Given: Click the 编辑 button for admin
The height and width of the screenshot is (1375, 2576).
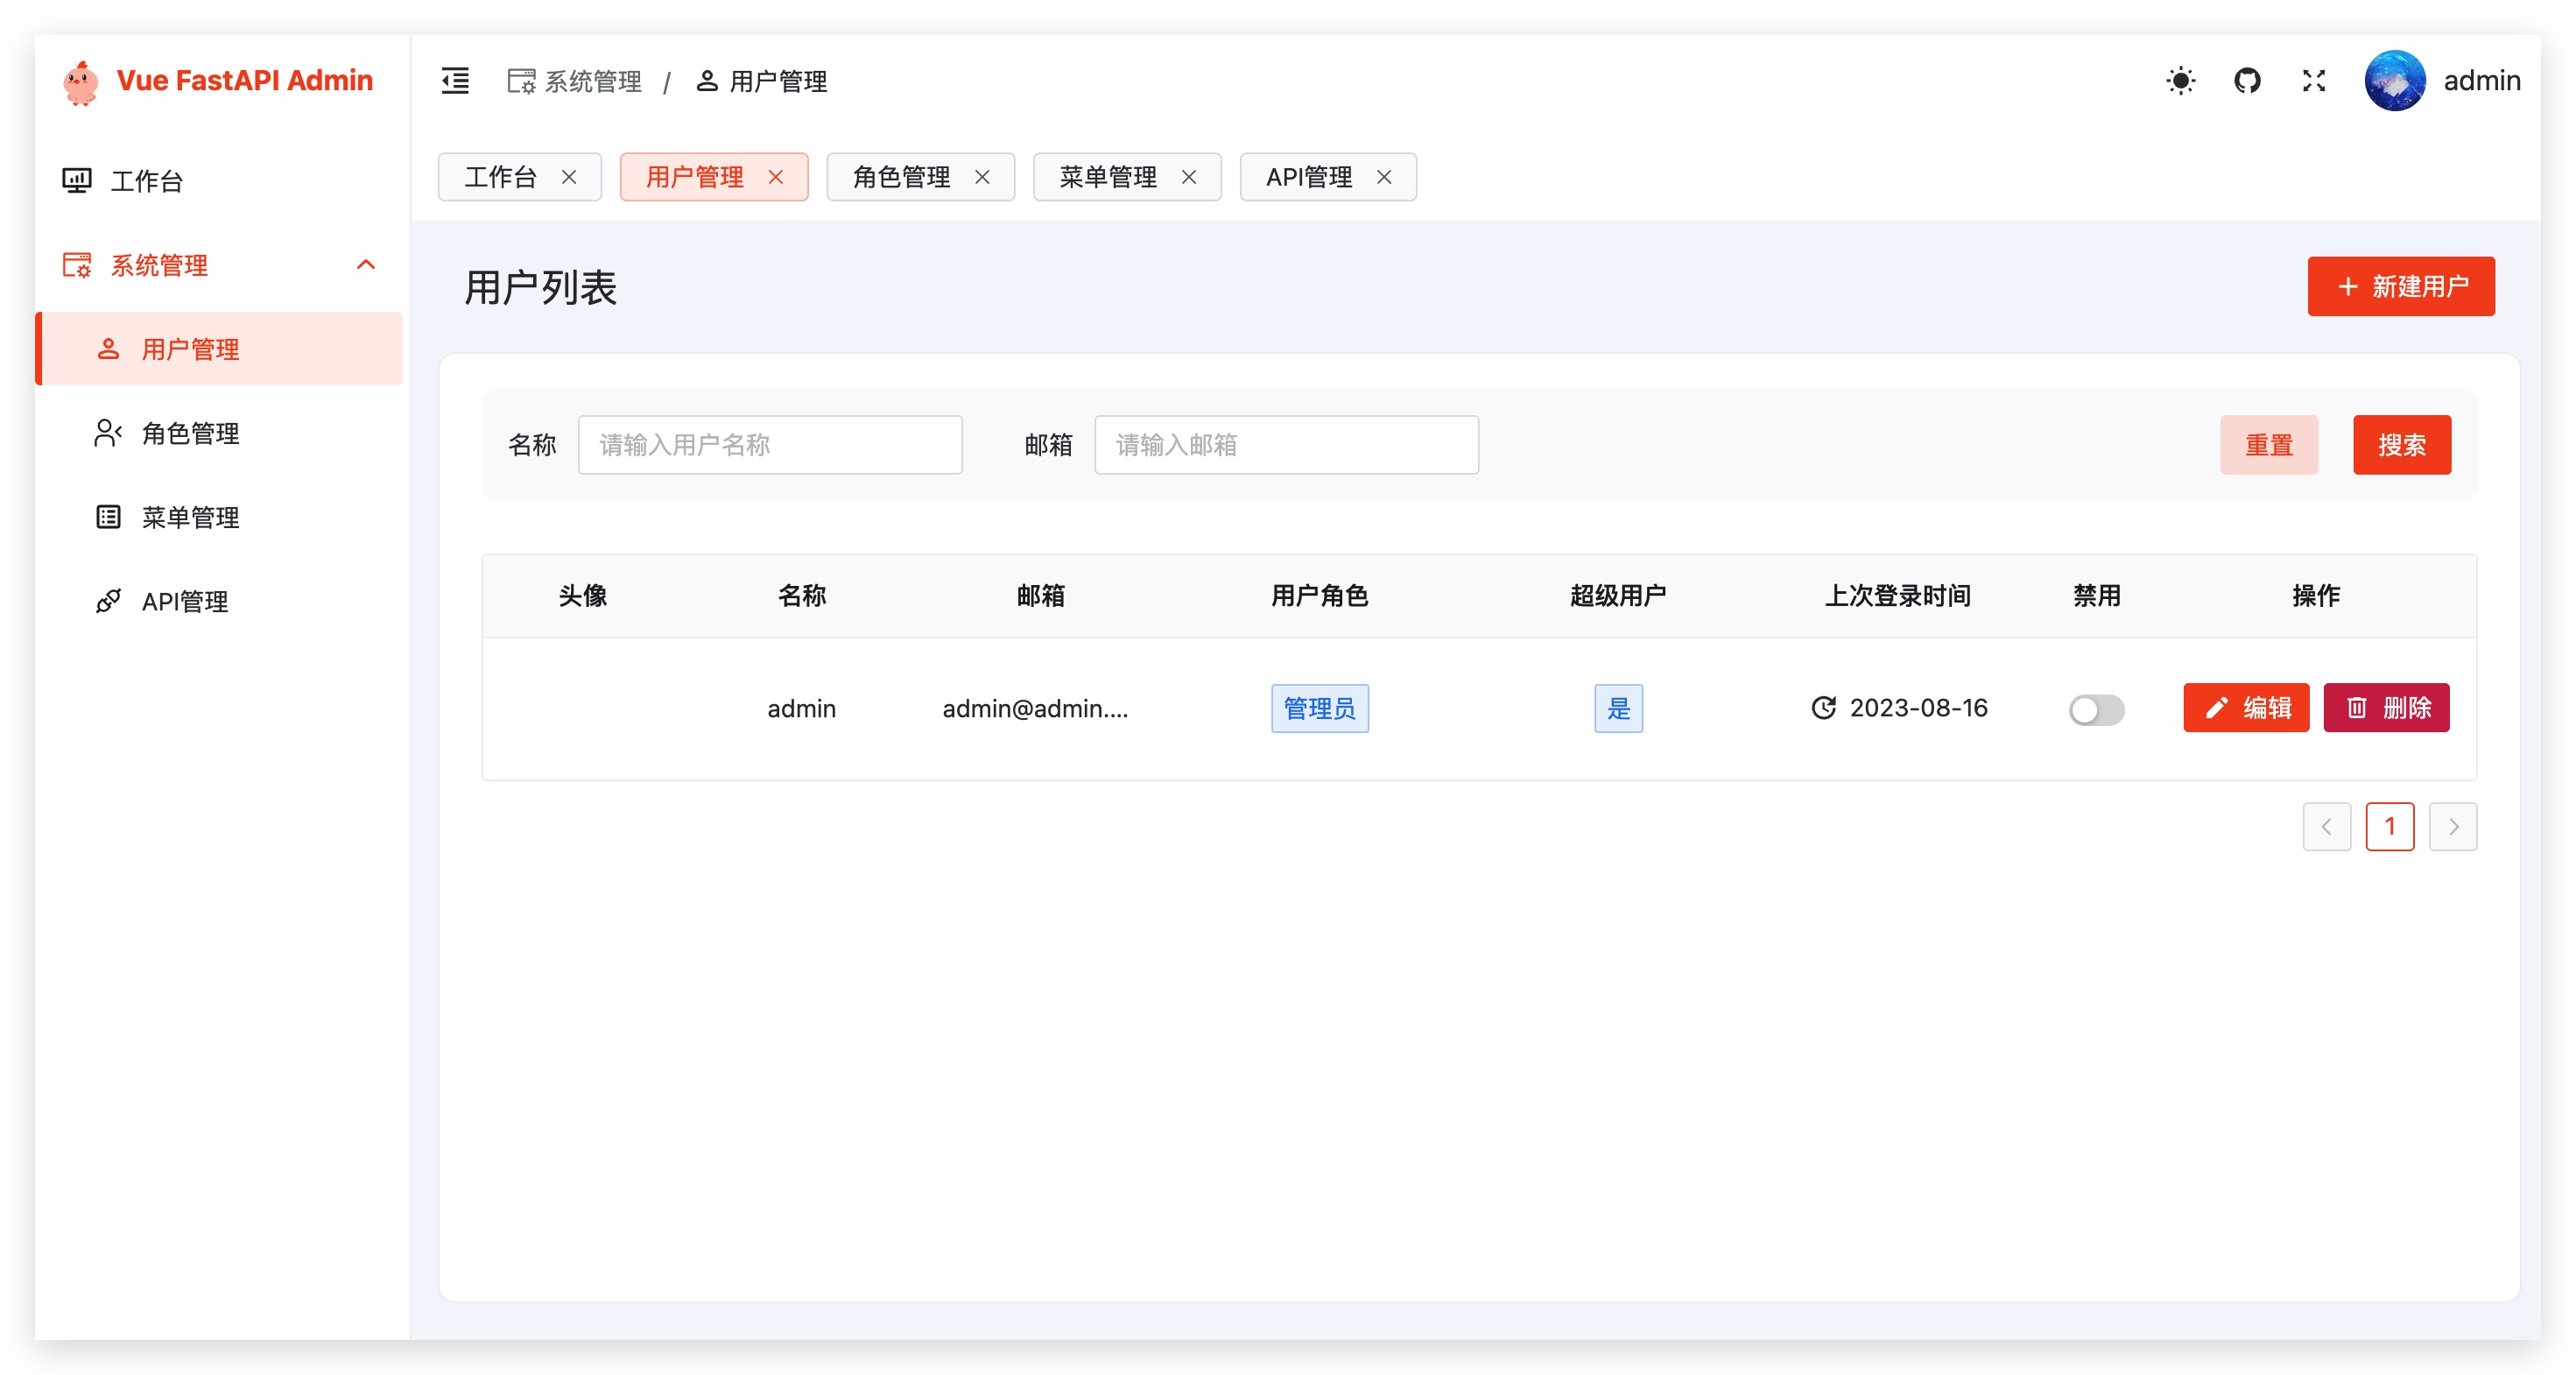Looking at the screenshot, I should click(x=2246, y=708).
